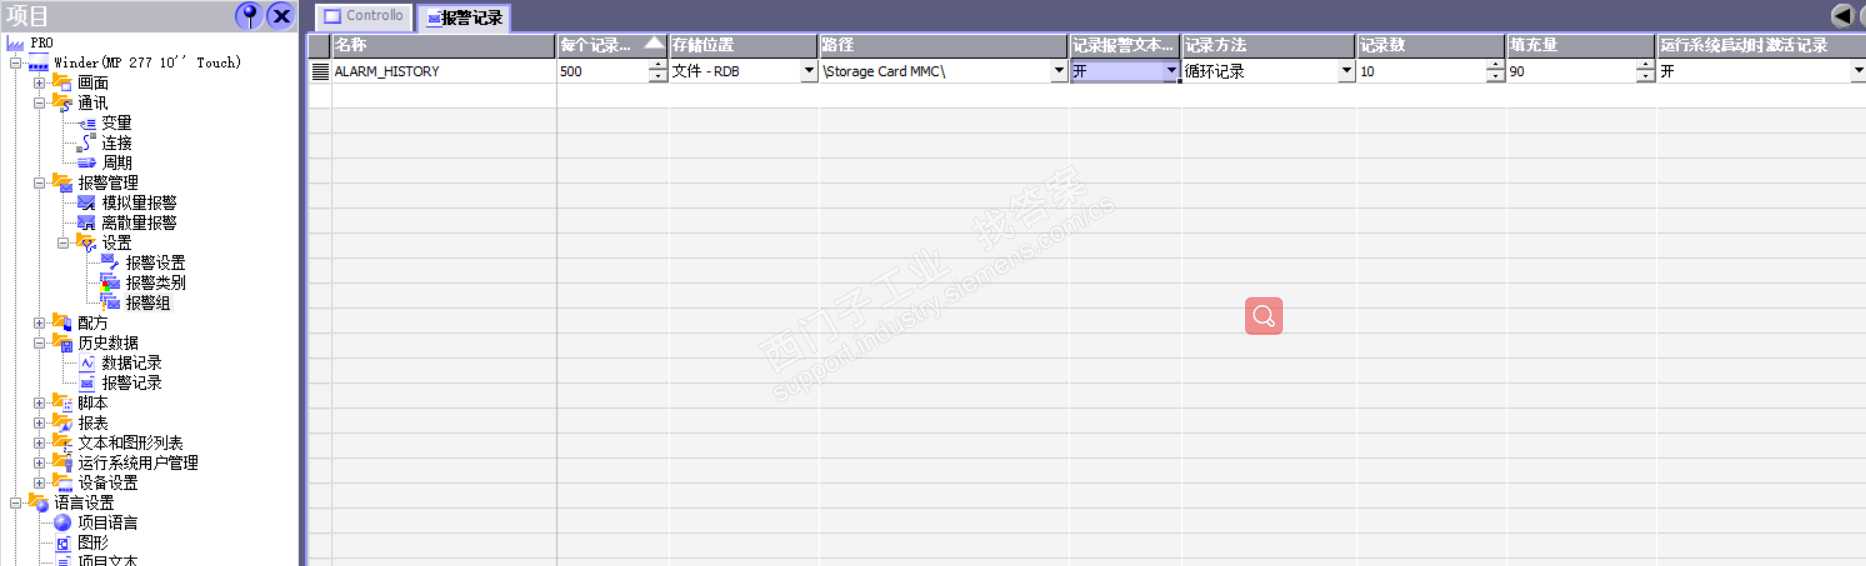Open 离散量报警 discrete alarms icon
Screen dimensions: 1866x566
click(87, 223)
